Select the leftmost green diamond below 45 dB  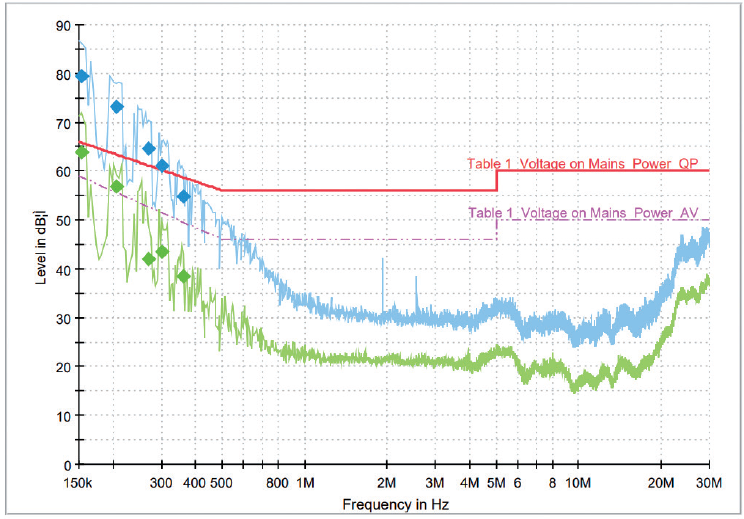click(149, 259)
